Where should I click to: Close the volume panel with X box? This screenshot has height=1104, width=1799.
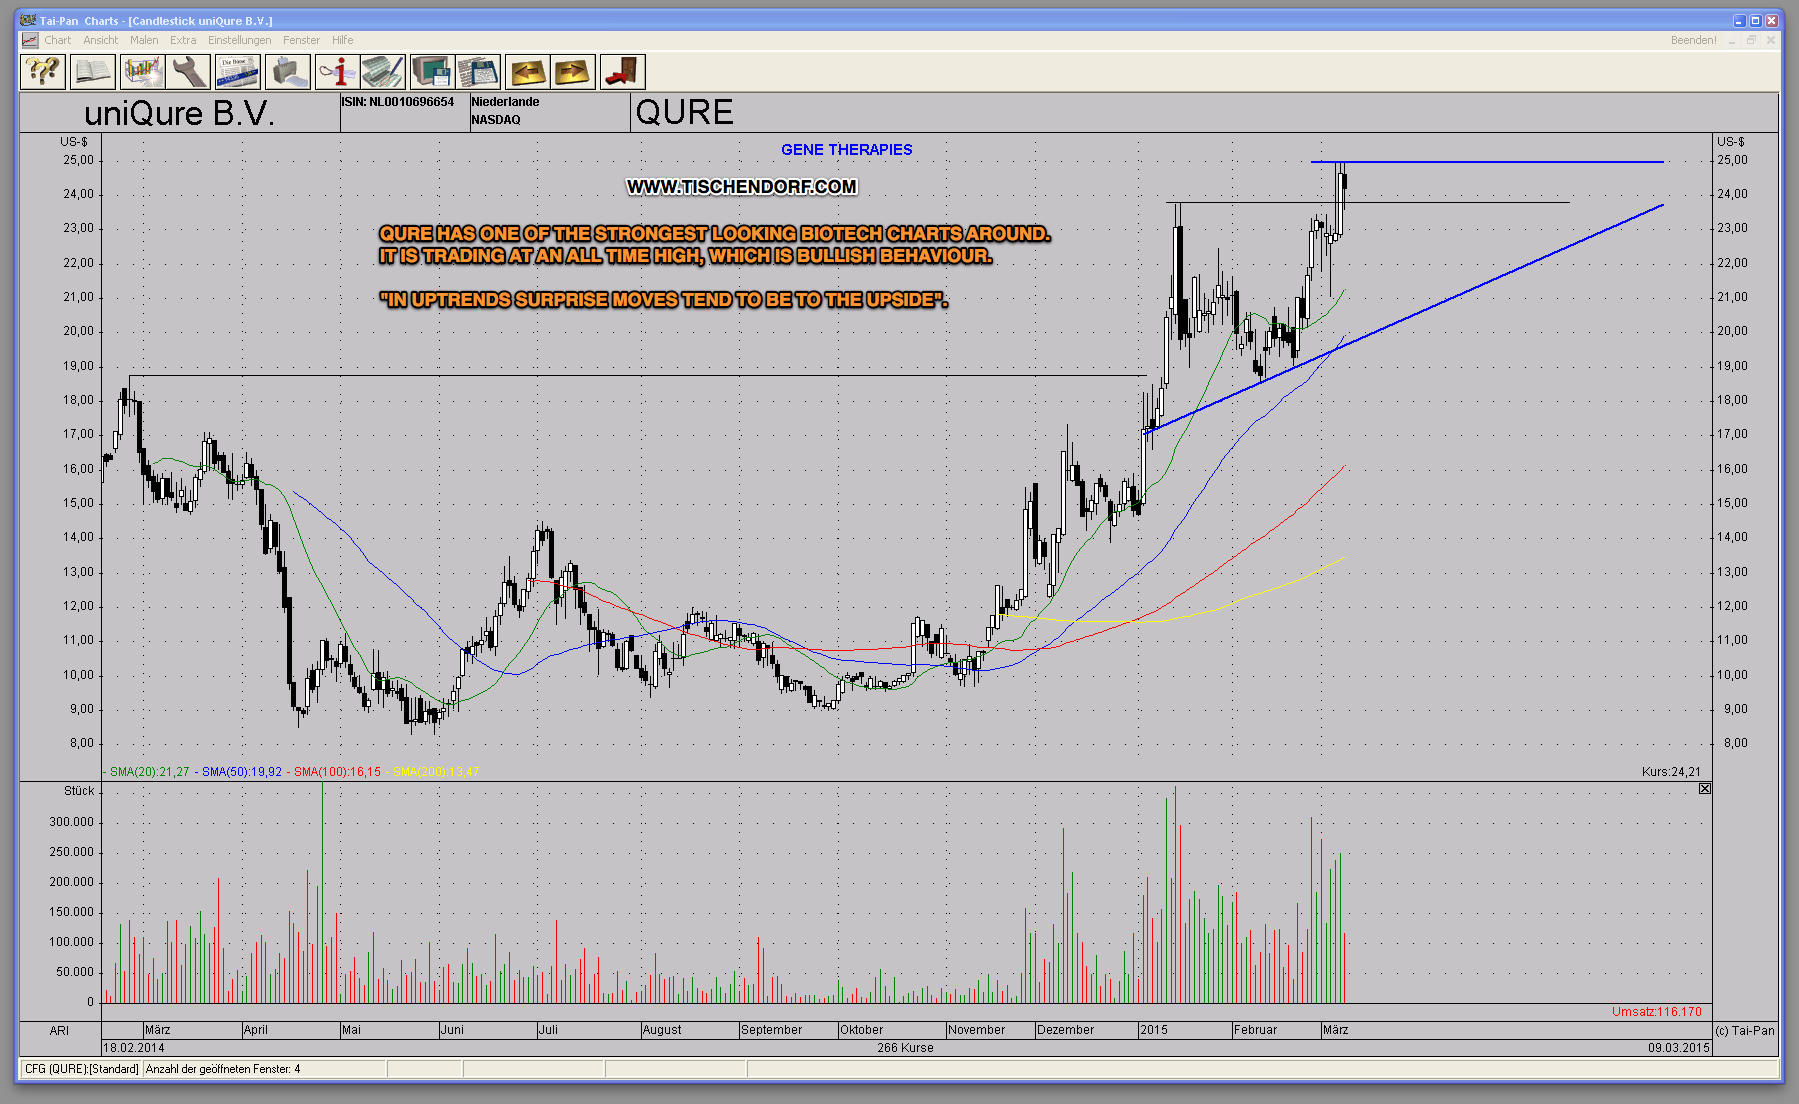[1705, 789]
